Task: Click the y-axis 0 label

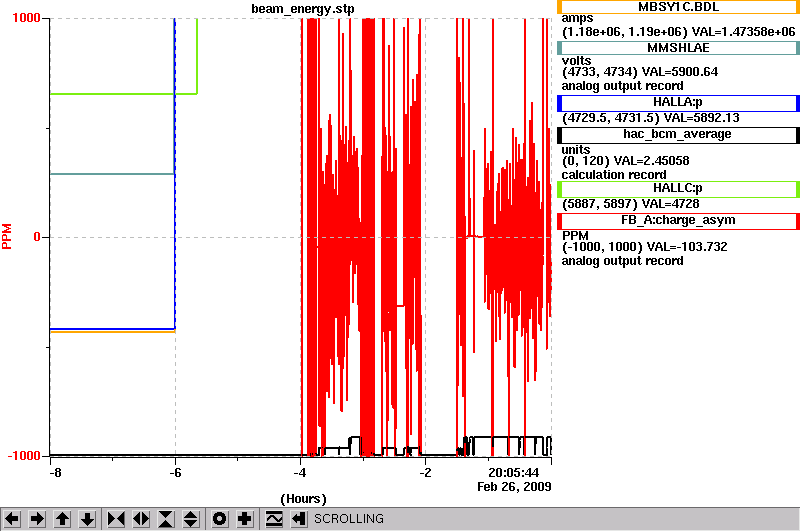Action: click(37, 237)
